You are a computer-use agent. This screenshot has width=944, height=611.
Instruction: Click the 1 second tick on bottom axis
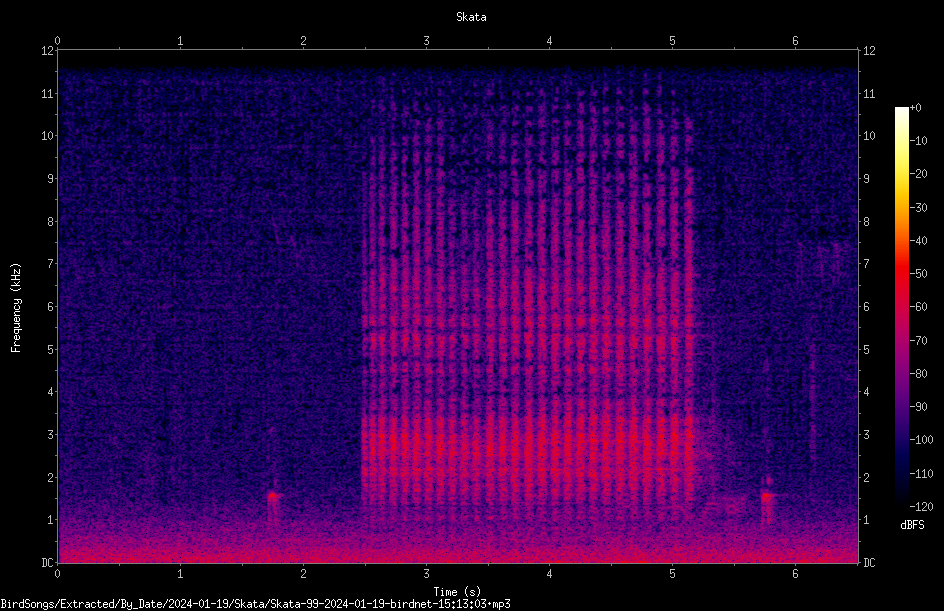pos(180,574)
